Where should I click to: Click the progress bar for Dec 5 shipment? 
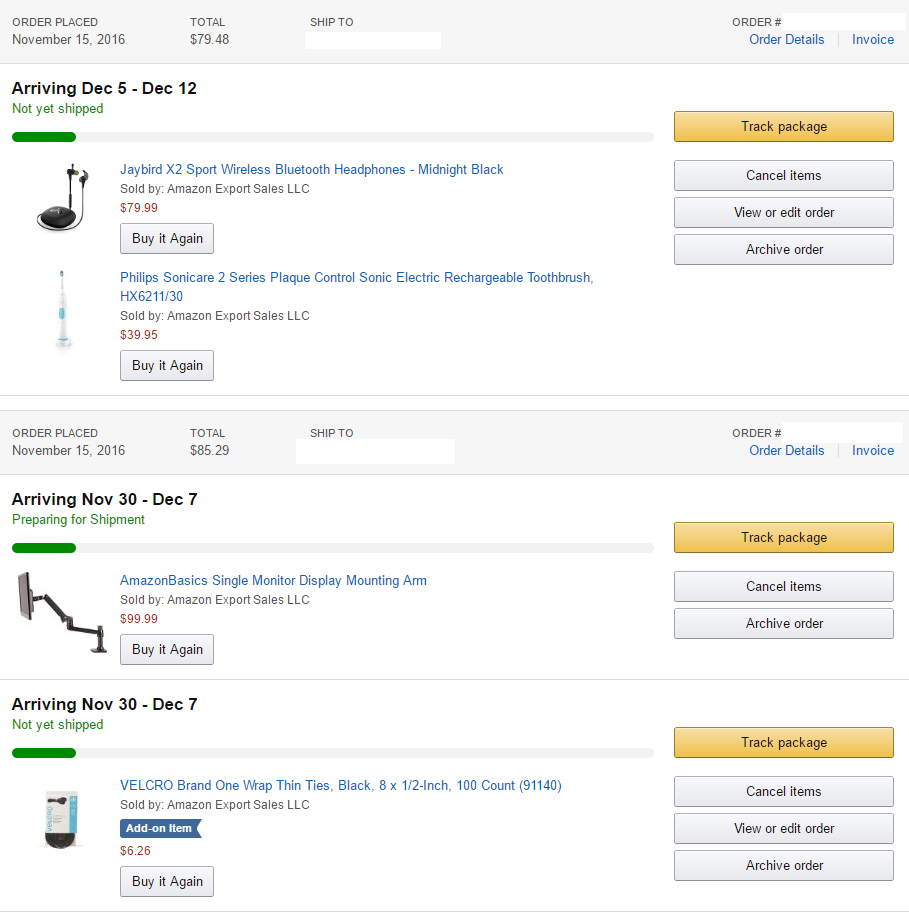(x=332, y=137)
